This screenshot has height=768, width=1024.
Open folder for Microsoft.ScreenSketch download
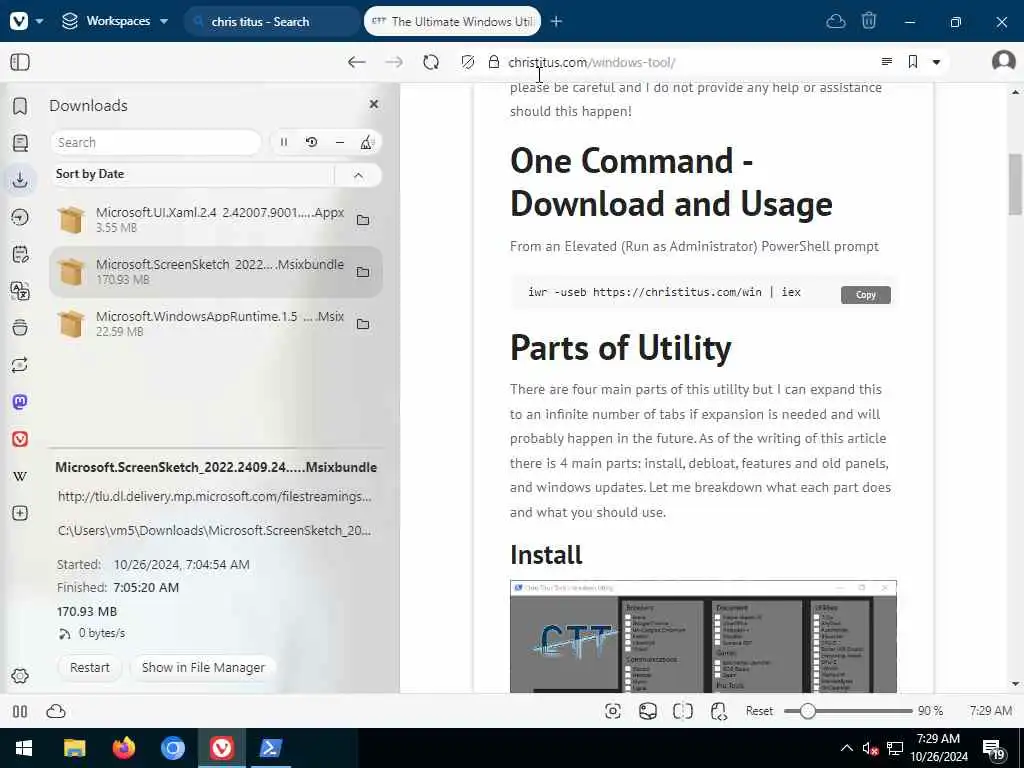(x=363, y=272)
